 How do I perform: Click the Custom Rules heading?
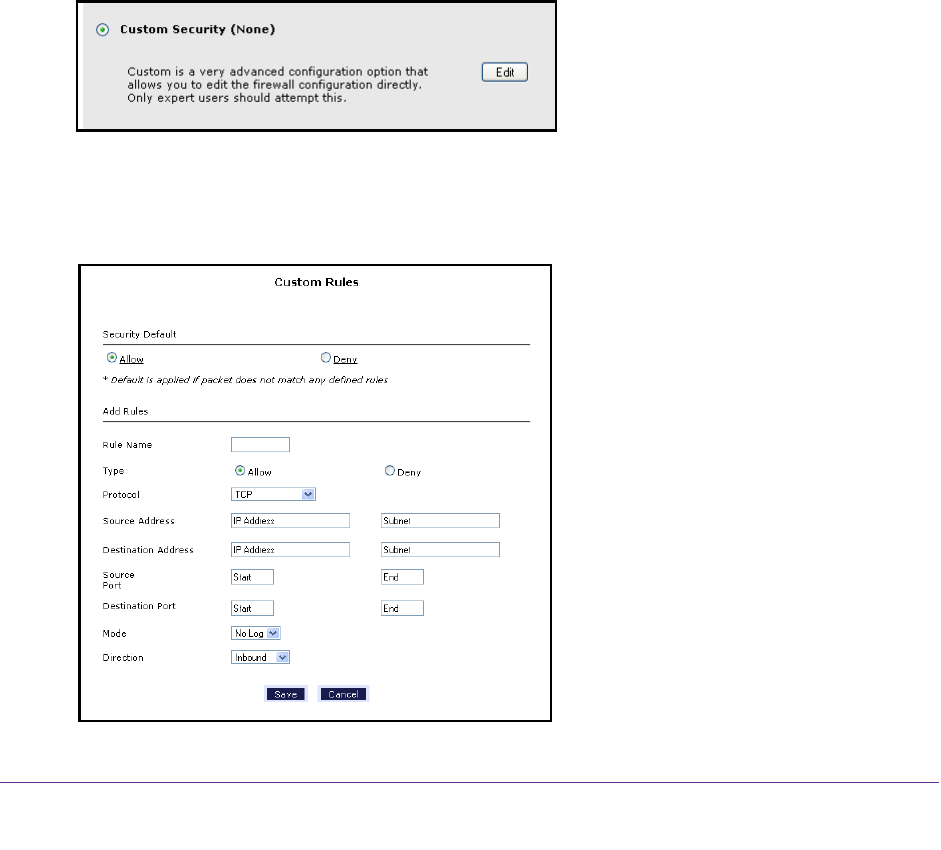(x=316, y=282)
